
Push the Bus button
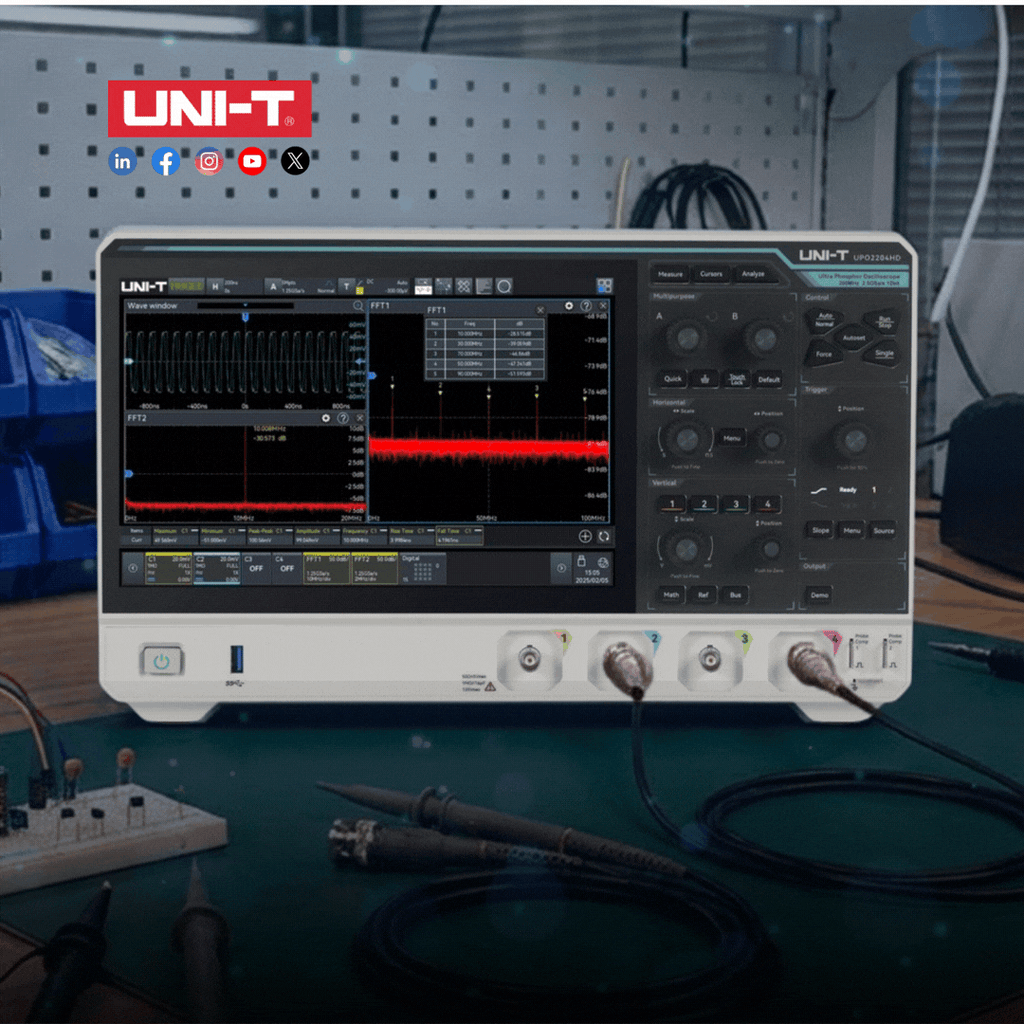735,595
